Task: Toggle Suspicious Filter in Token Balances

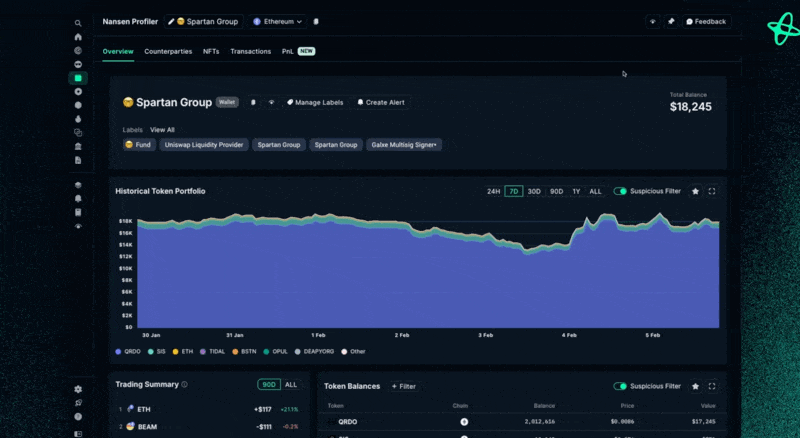Action: tap(620, 386)
